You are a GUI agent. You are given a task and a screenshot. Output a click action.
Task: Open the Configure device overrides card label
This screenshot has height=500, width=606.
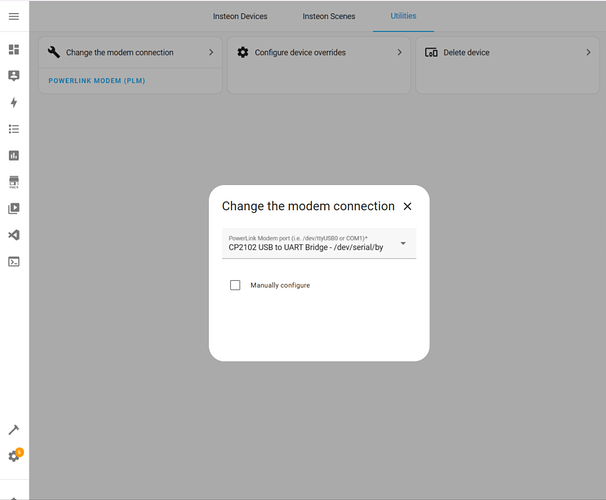click(300, 52)
